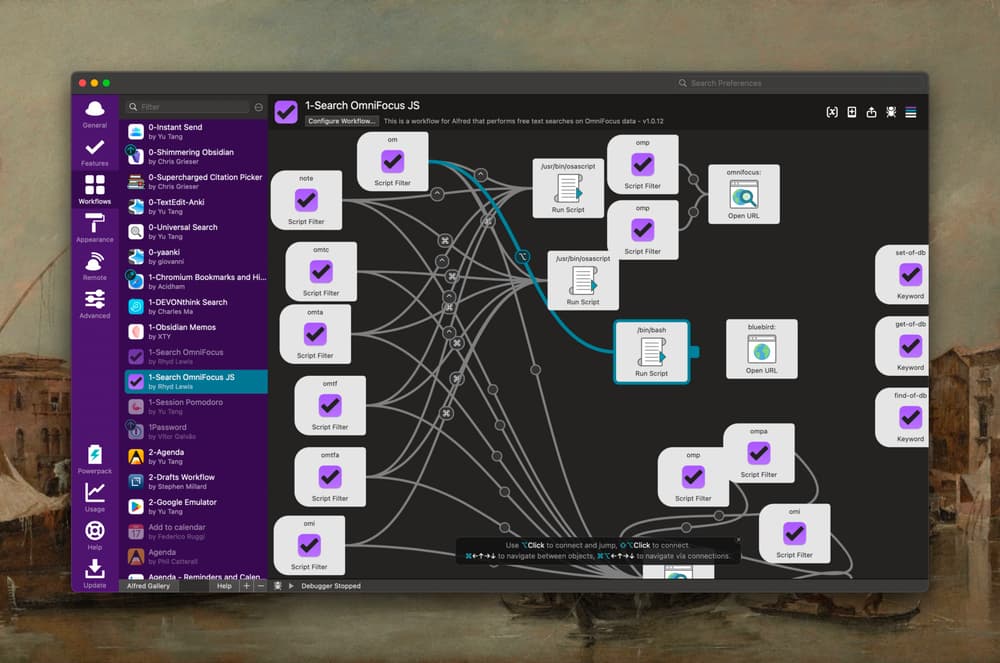Add a new workflow object with the plus icon
Viewport: 1000px width, 663px height.
coord(852,112)
